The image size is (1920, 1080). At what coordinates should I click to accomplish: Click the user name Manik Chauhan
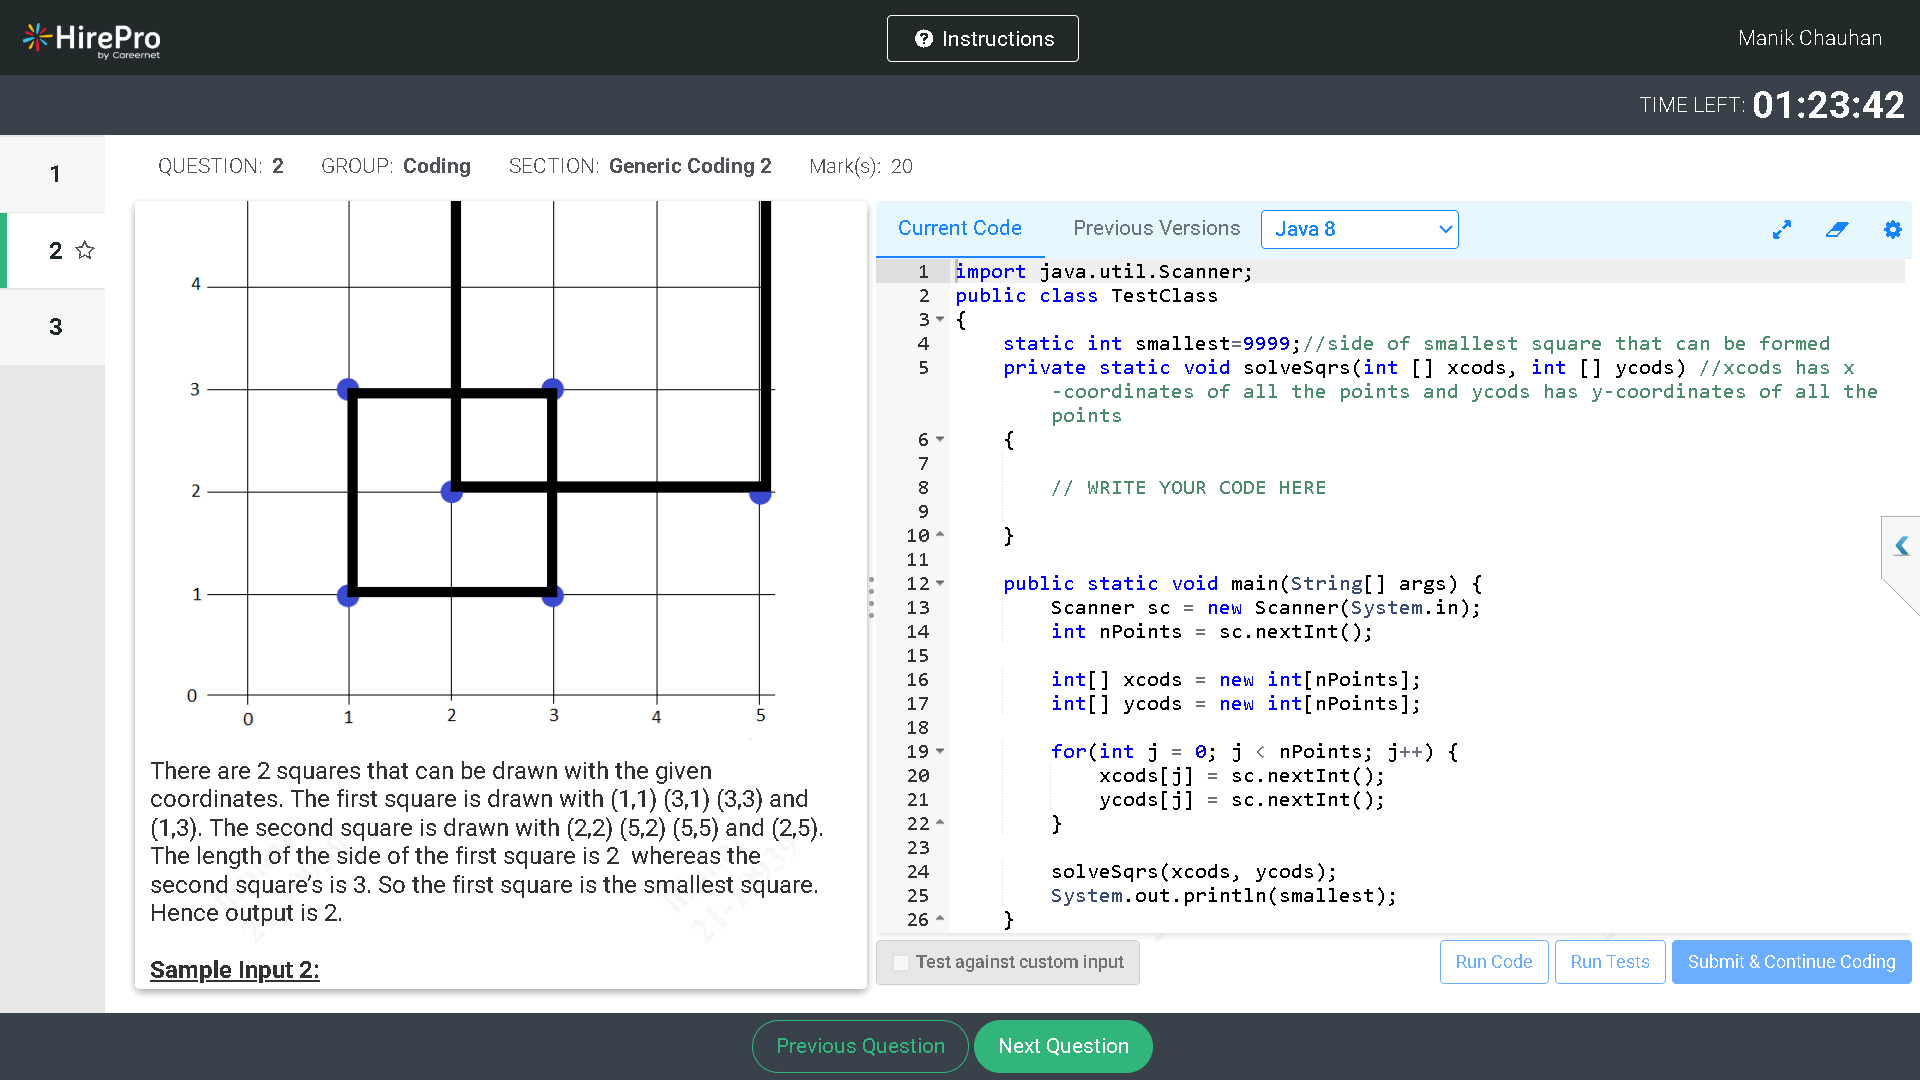click(1809, 38)
